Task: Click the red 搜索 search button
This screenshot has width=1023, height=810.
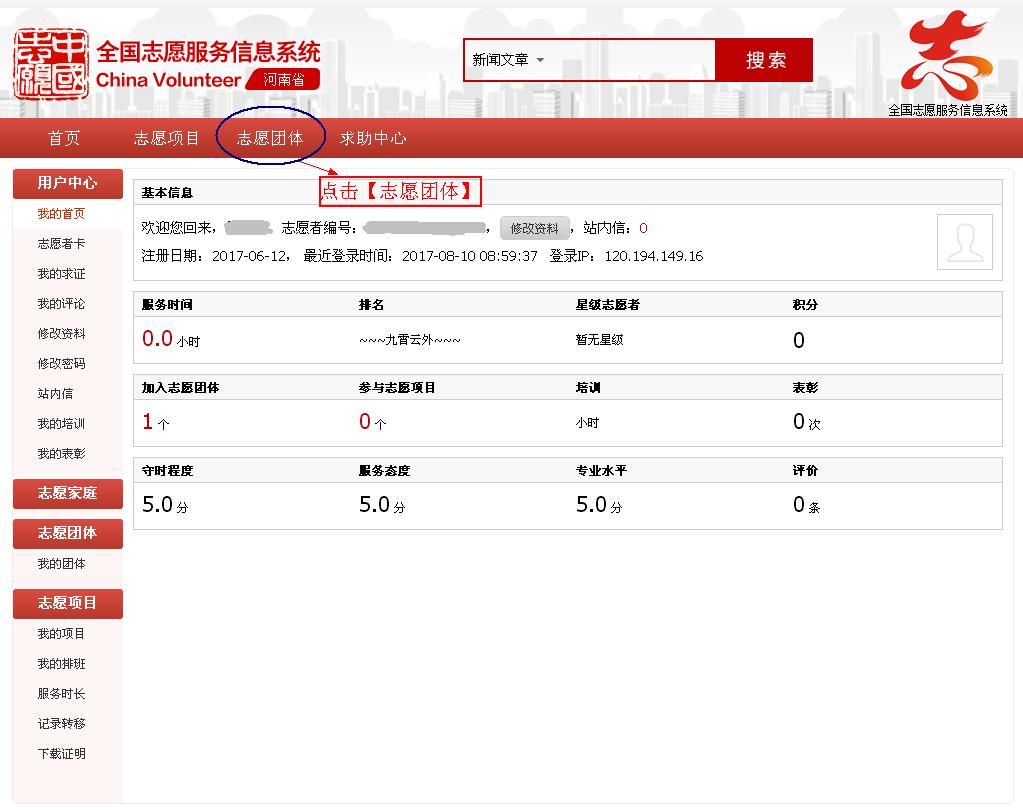Action: 764,60
